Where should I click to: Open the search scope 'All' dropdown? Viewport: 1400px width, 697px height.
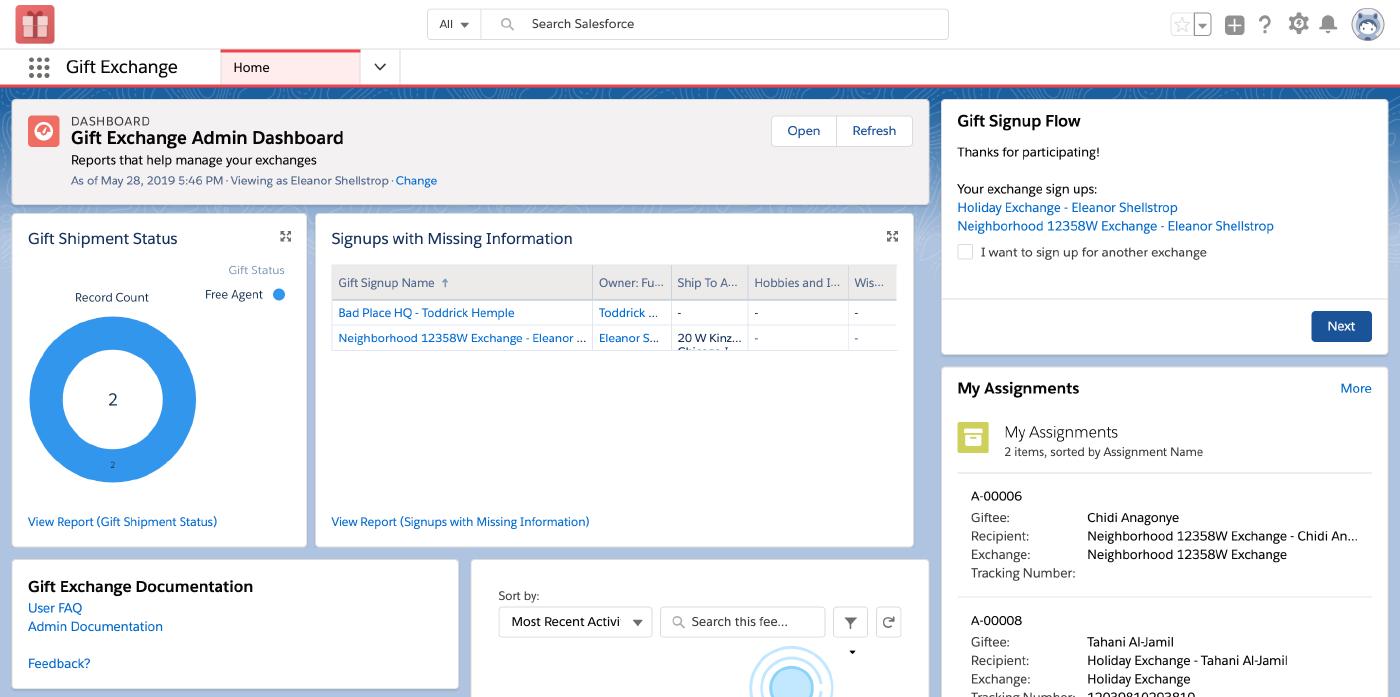pos(454,24)
